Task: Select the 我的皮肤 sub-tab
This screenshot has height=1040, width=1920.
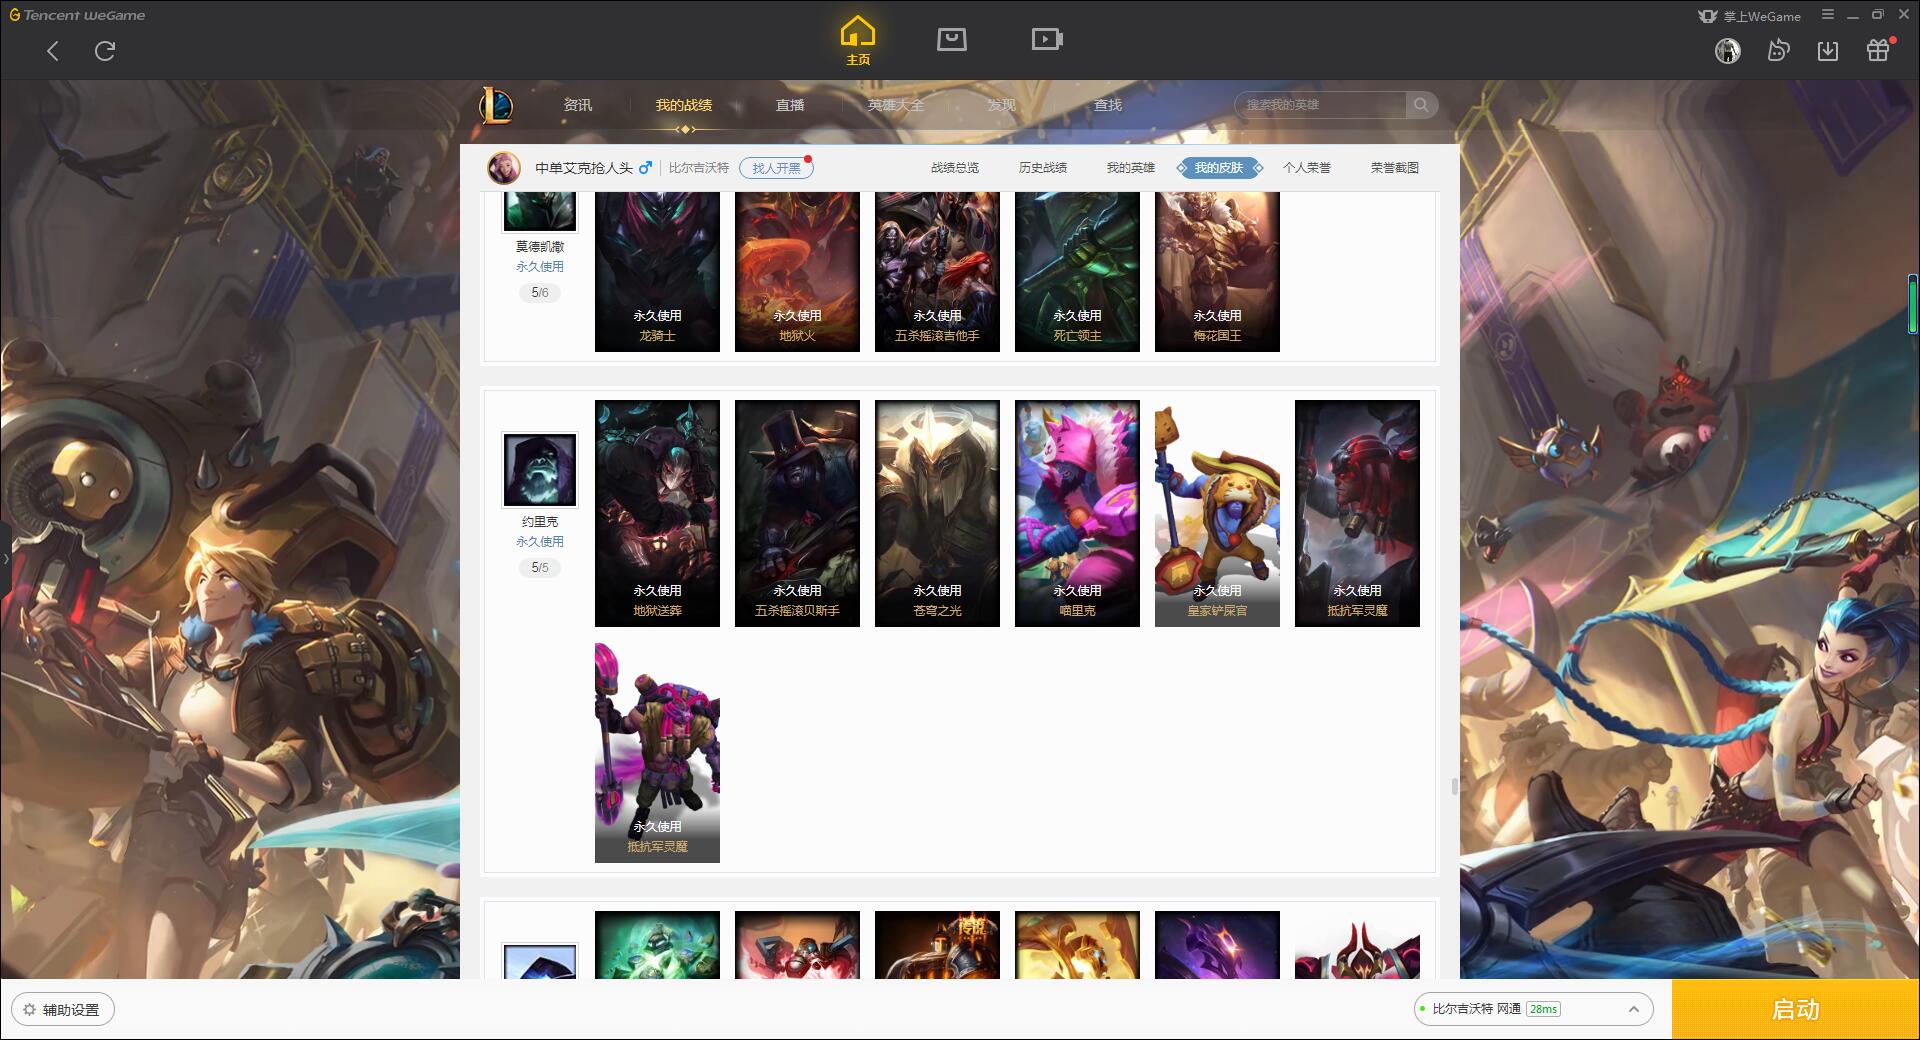Action: pos(1219,168)
